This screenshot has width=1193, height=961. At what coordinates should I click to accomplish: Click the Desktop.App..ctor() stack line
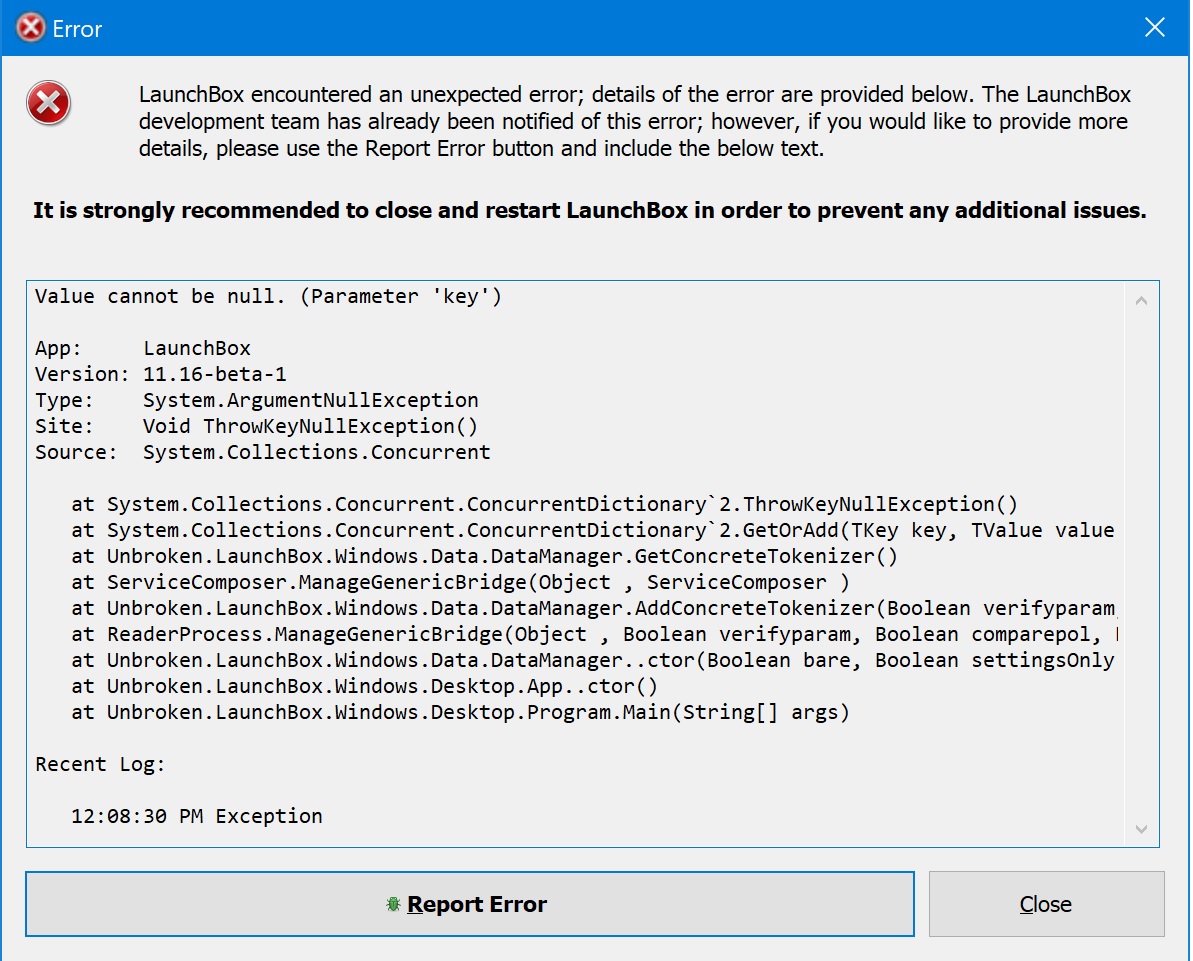tap(364, 686)
